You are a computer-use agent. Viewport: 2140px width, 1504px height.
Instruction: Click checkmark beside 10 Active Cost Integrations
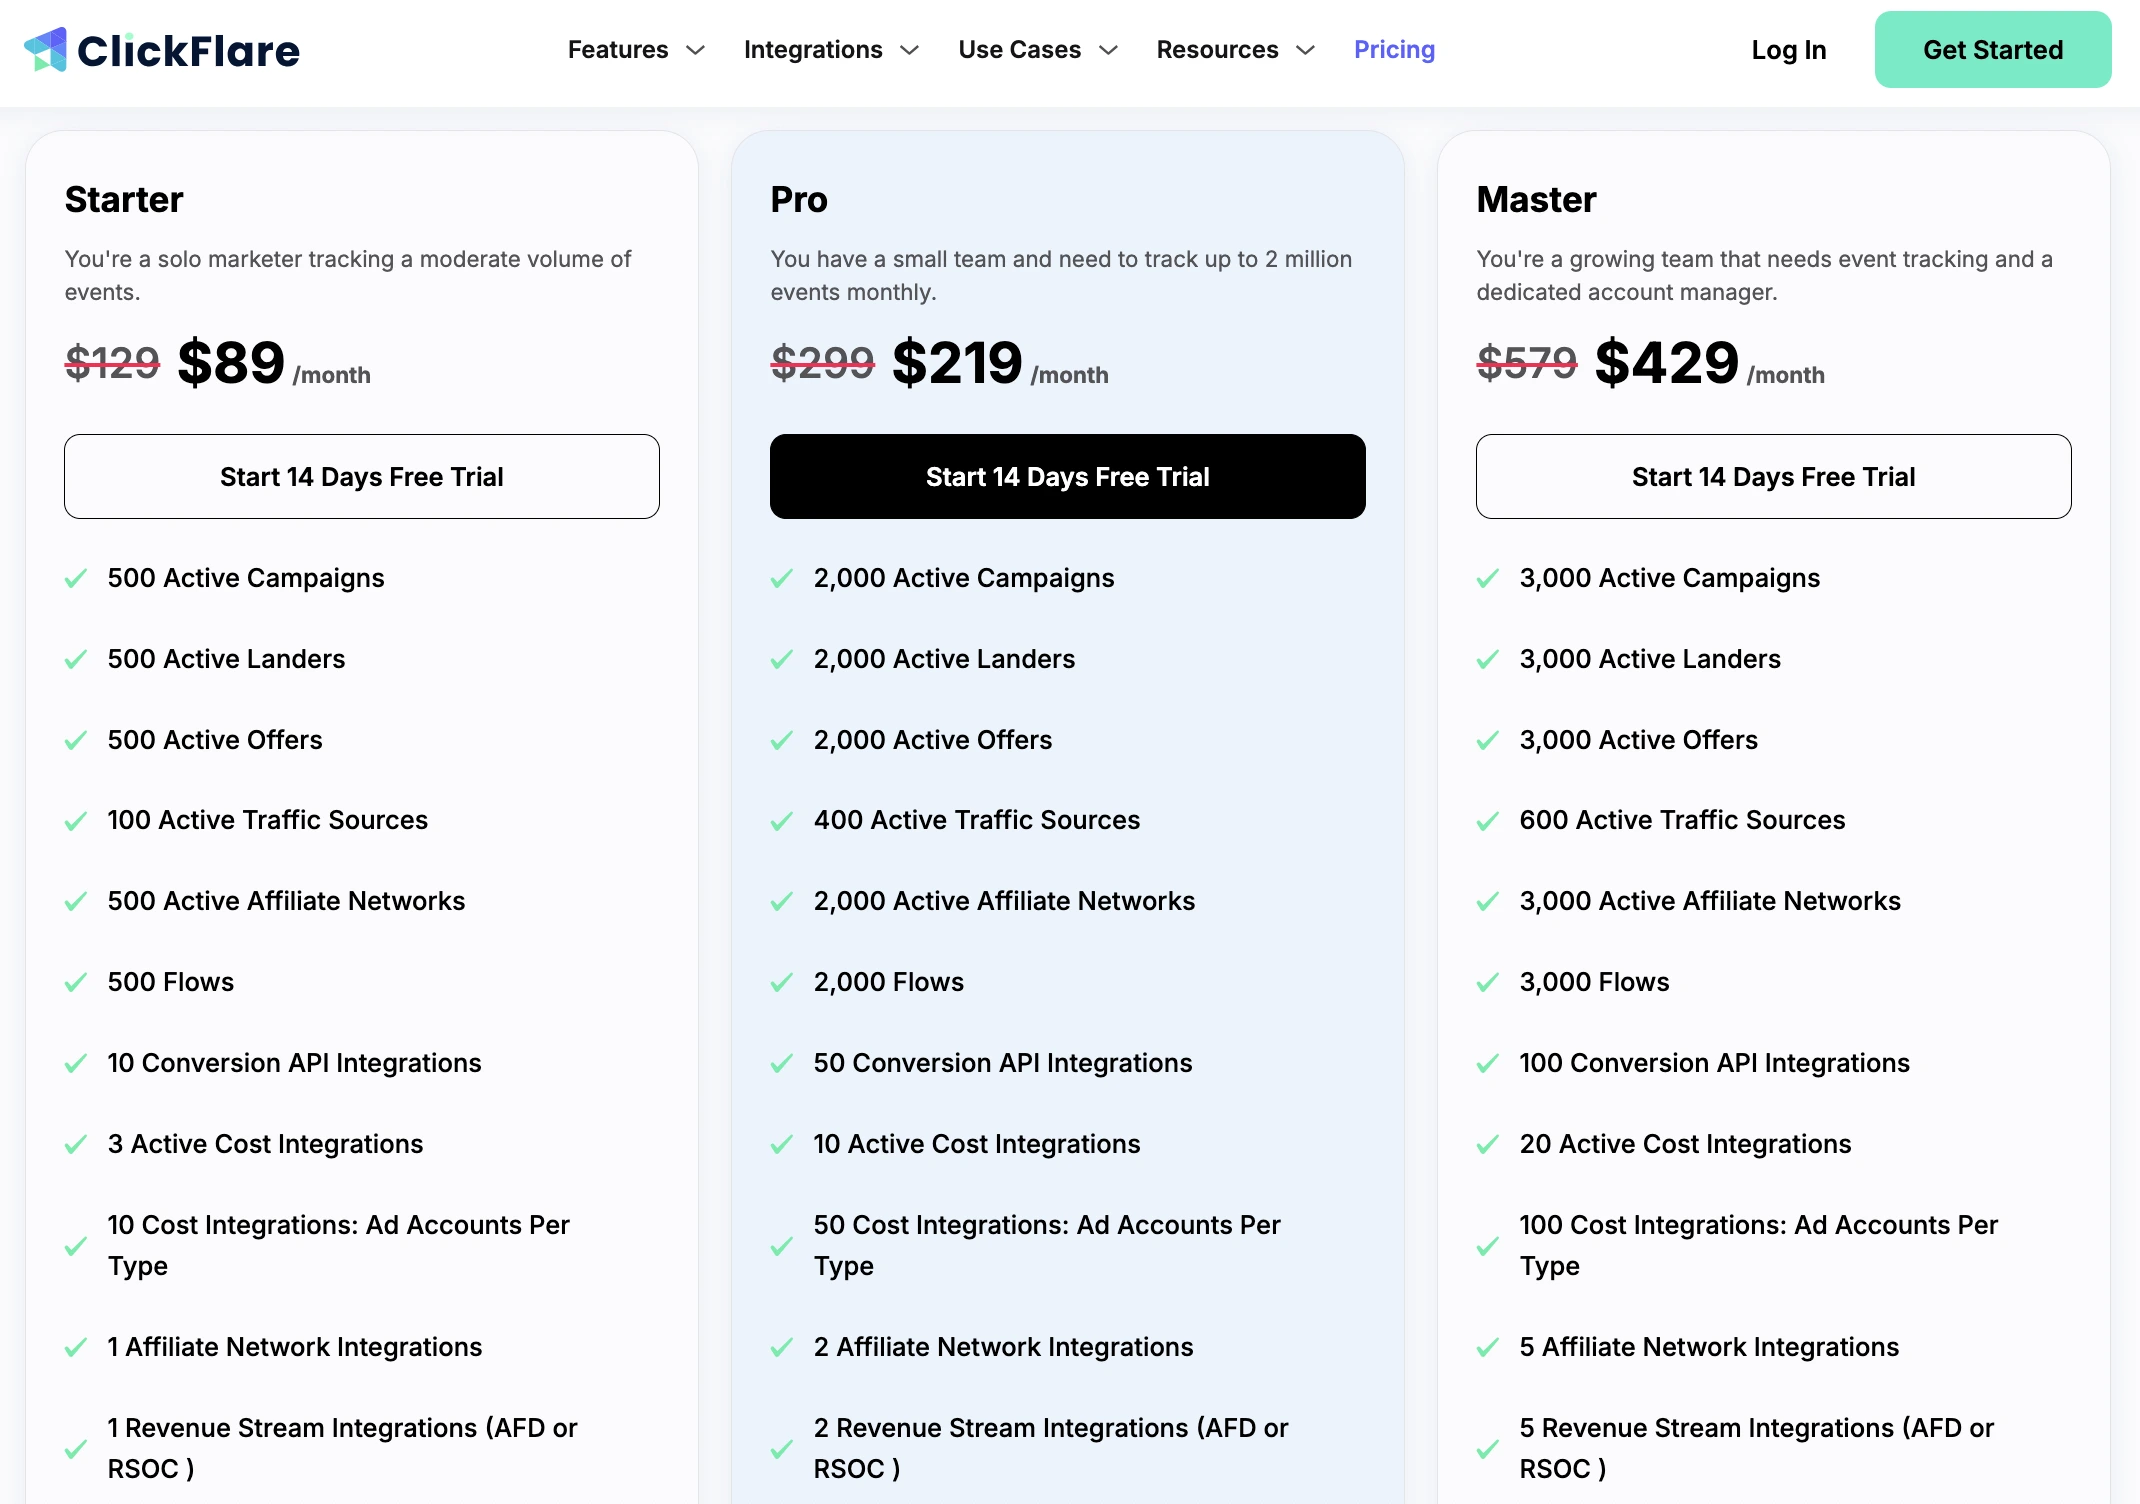click(x=782, y=1145)
